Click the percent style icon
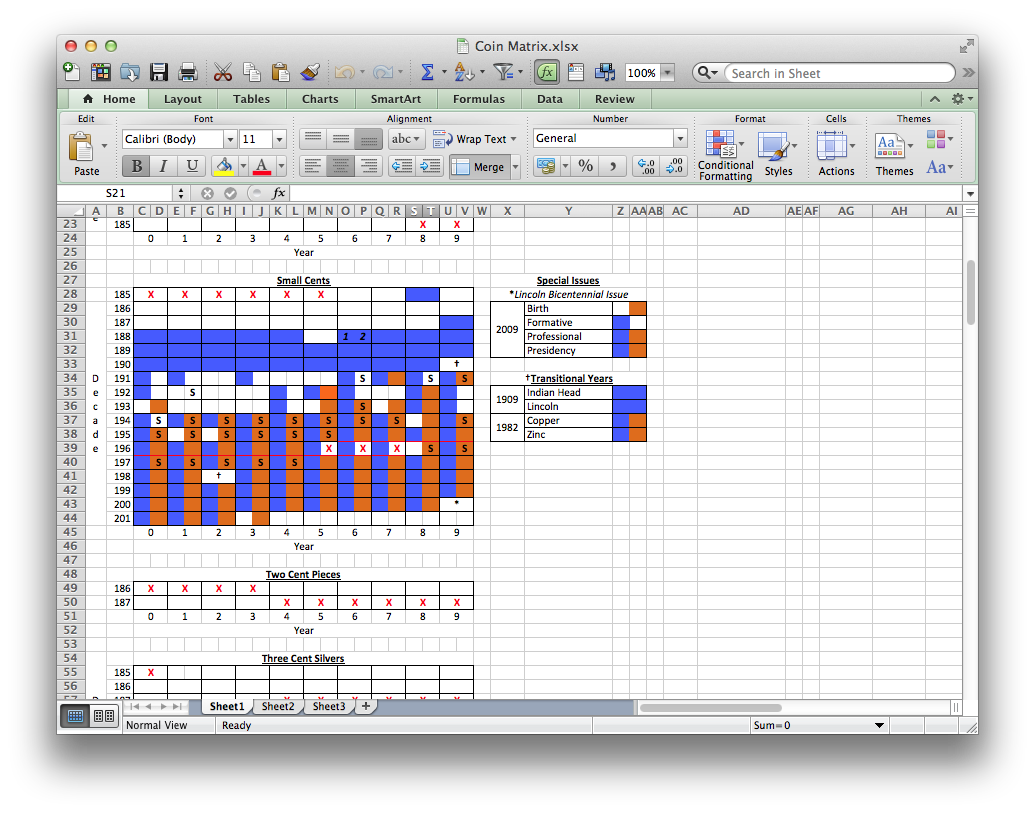 tap(585, 166)
